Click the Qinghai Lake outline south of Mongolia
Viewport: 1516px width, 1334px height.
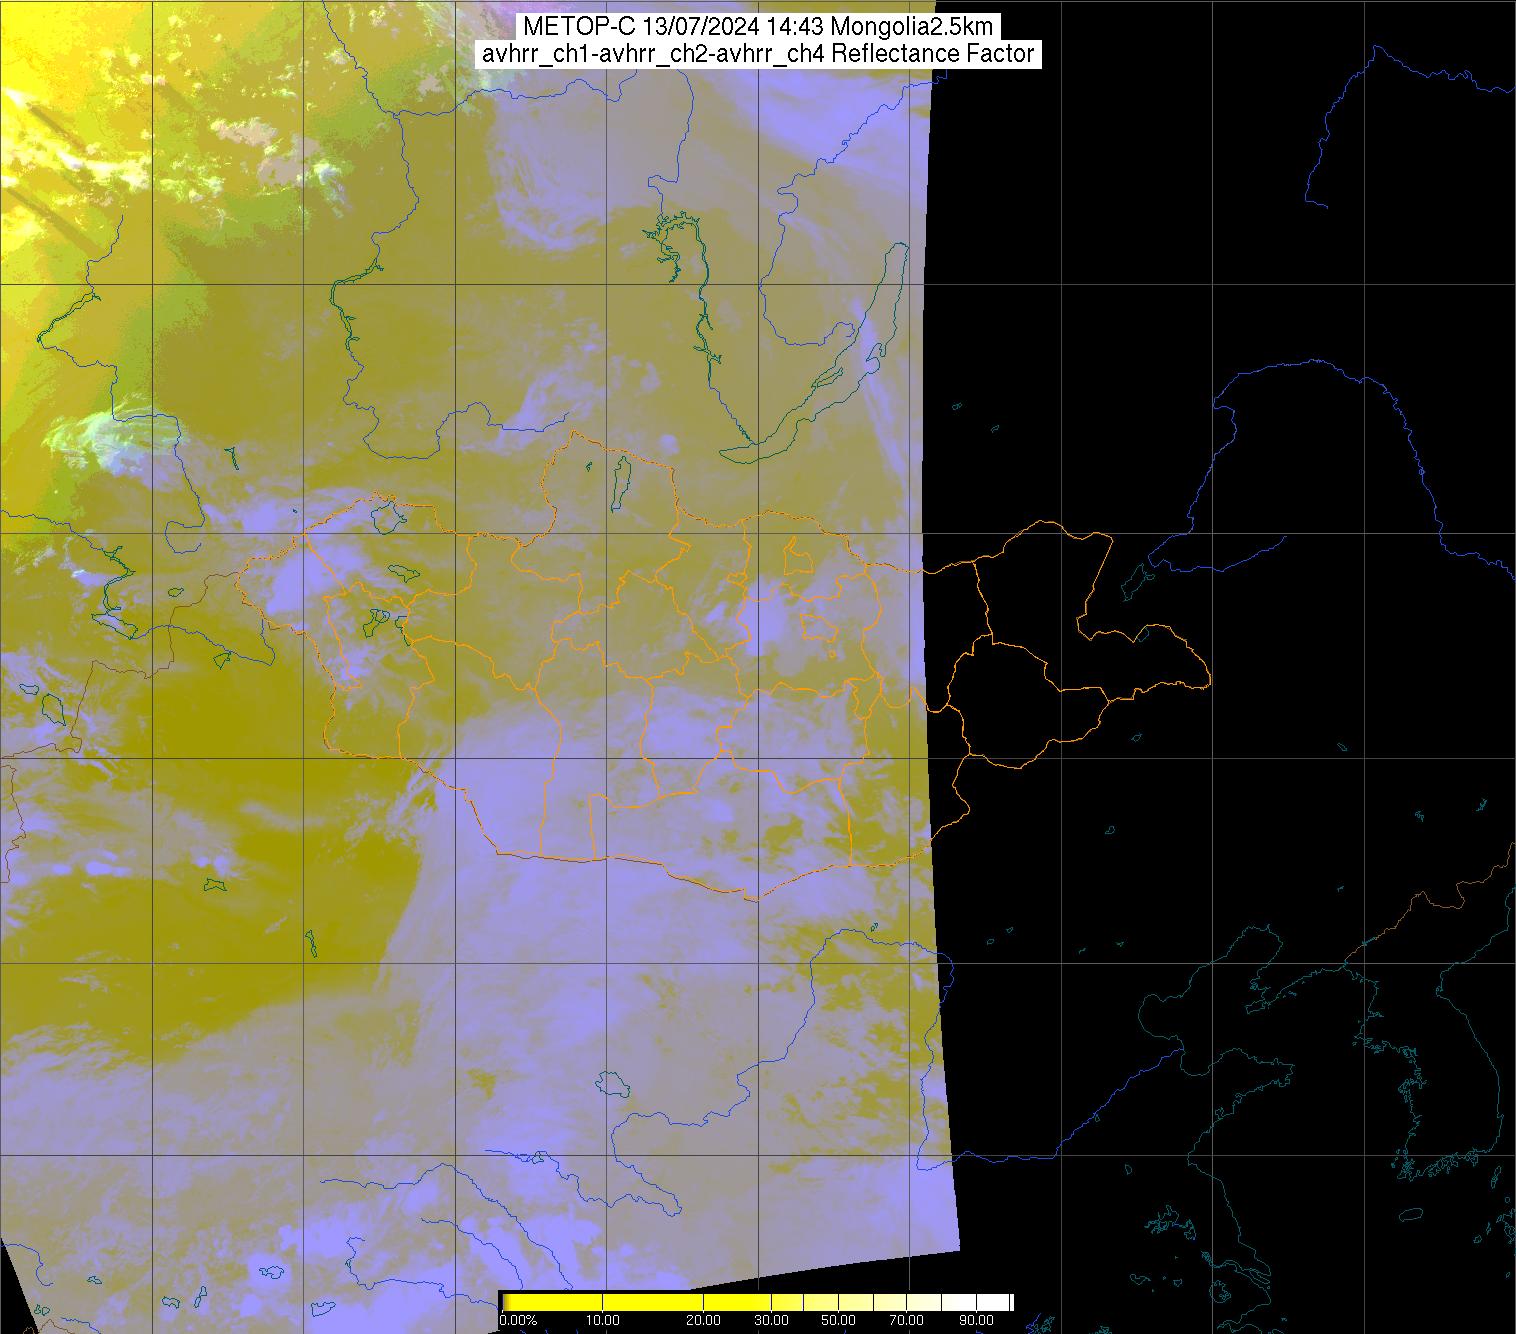tap(610, 1083)
